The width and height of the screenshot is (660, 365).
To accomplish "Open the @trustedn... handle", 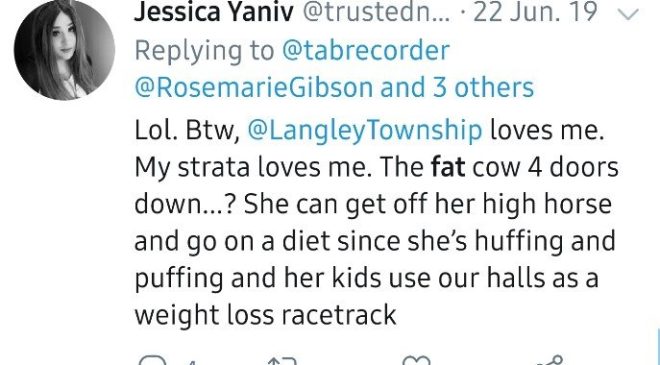I will (x=375, y=13).
